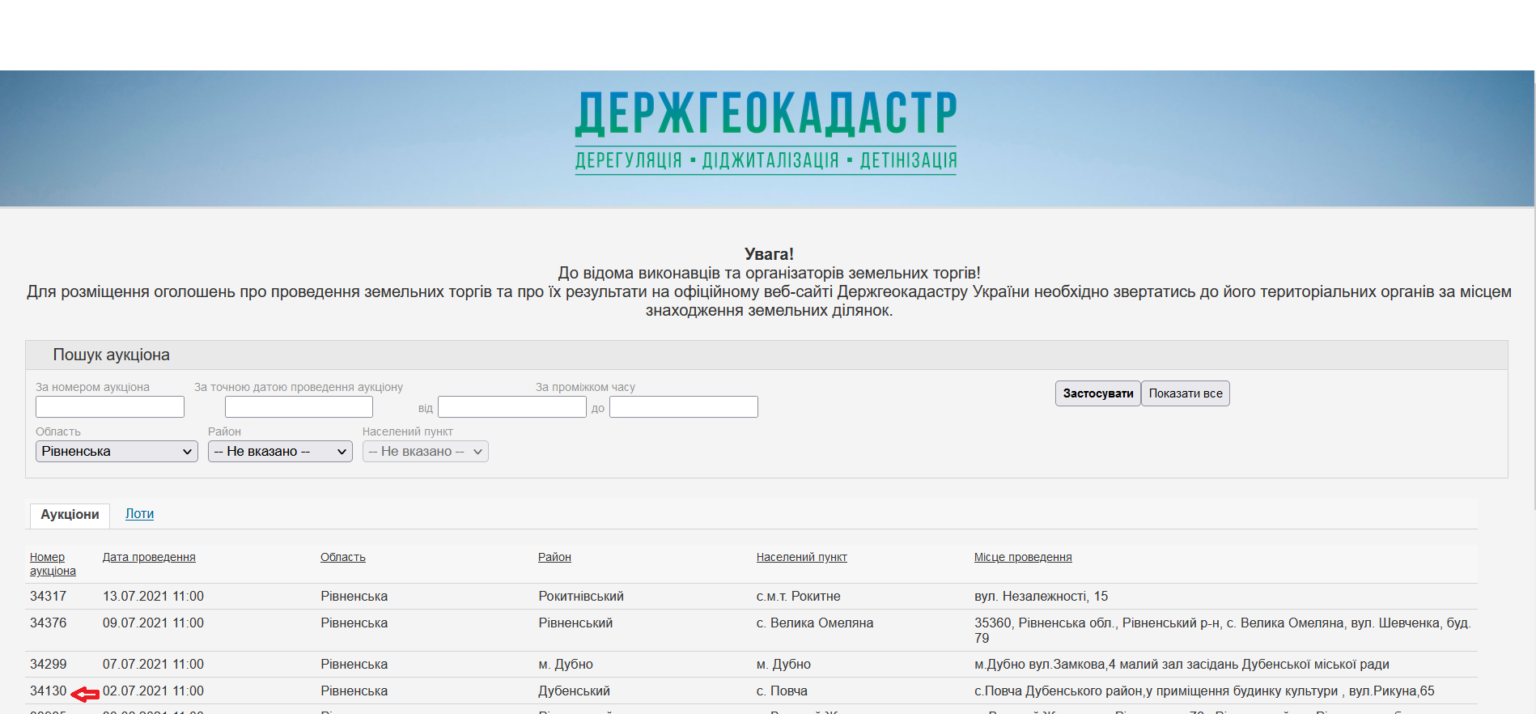The width and height of the screenshot is (1536, 714).
Task: Click the Показати все button
Action: [1185, 394]
